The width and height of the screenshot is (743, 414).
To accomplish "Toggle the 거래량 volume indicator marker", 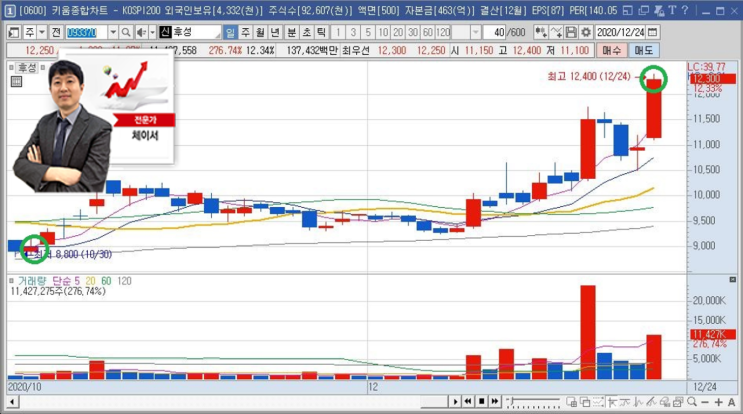I will [11, 281].
